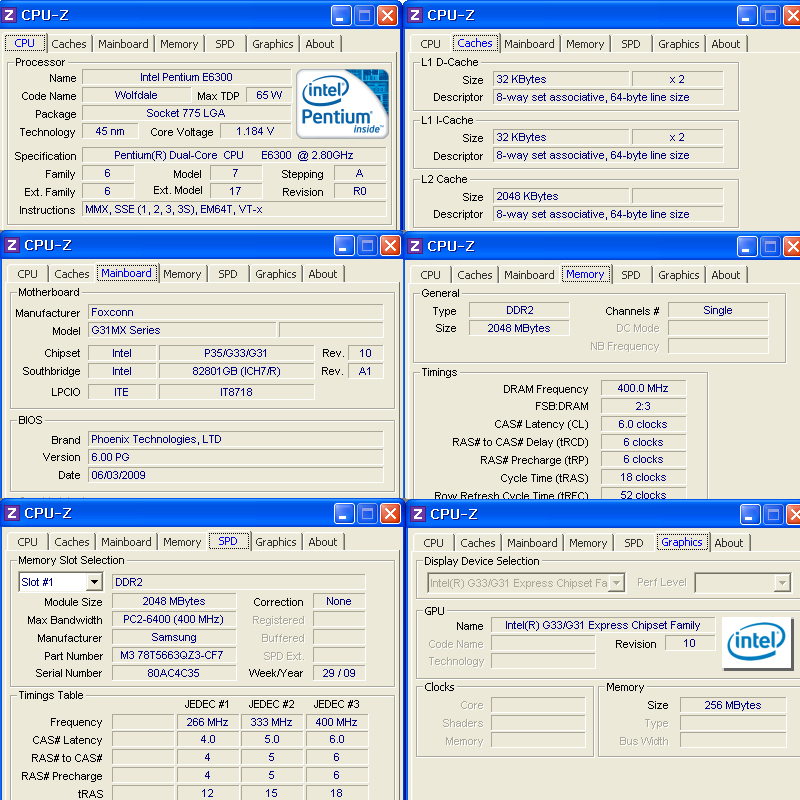Click the BIOS version '6.00 PG'
Screen dimensions: 800x800
click(x=236, y=457)
